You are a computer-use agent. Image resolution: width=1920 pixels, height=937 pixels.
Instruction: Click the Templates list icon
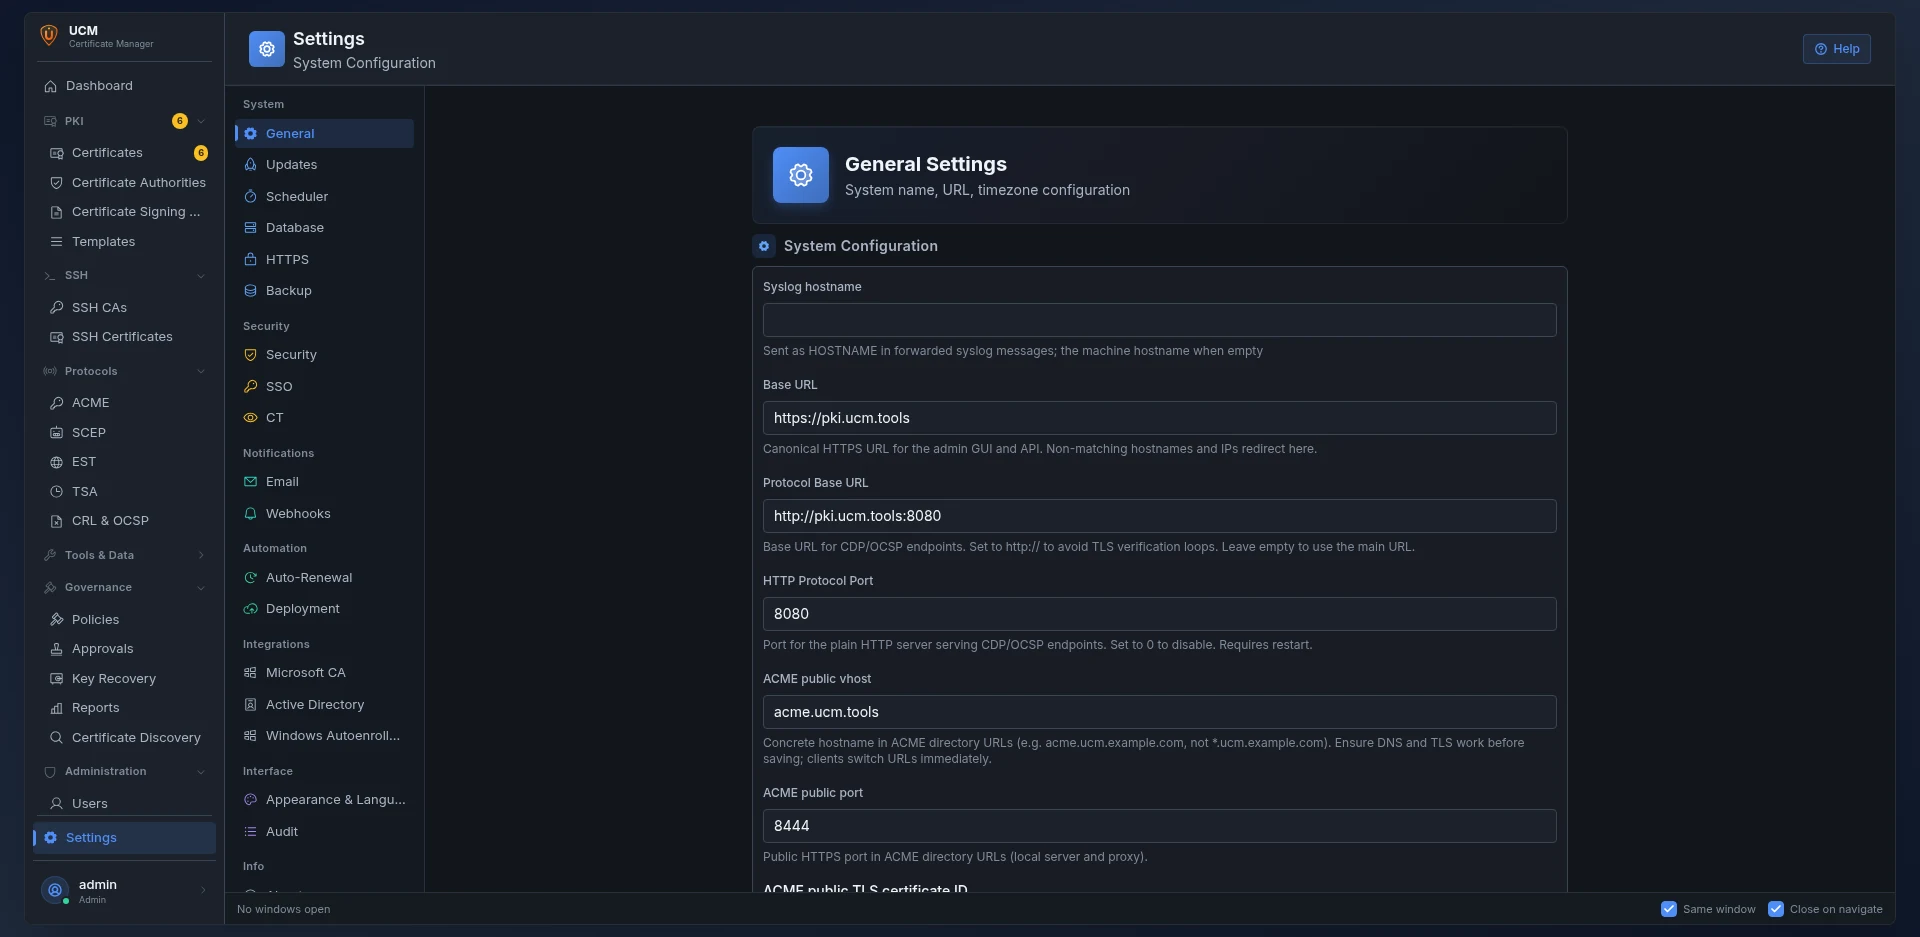tap(56, 242)
